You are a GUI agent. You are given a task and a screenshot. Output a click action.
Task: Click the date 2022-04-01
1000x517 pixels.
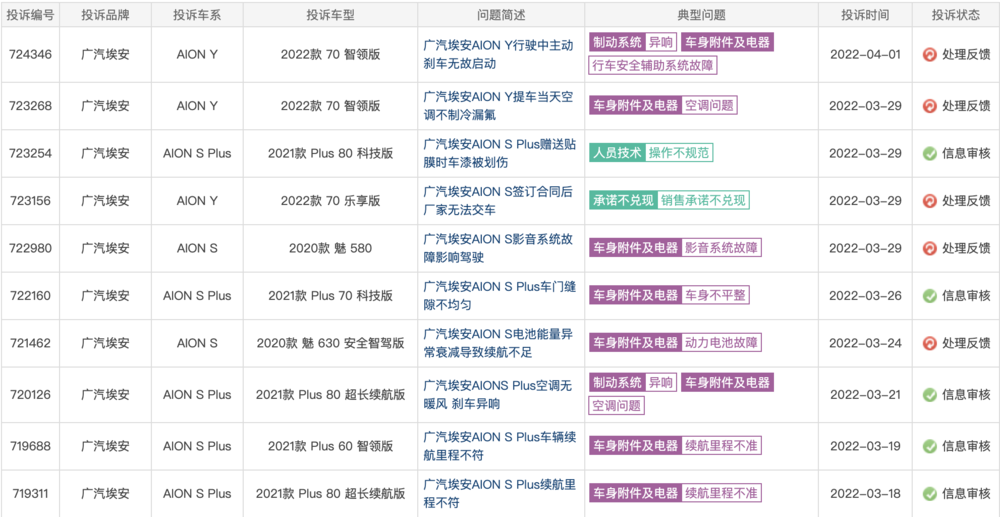(x=865, y=55)
